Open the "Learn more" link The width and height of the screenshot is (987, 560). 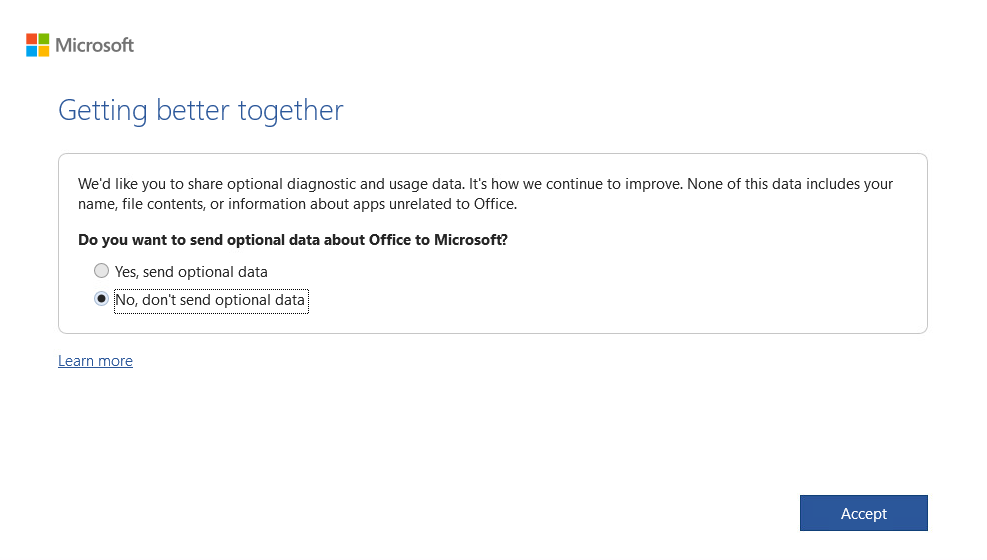coord(95,361)
